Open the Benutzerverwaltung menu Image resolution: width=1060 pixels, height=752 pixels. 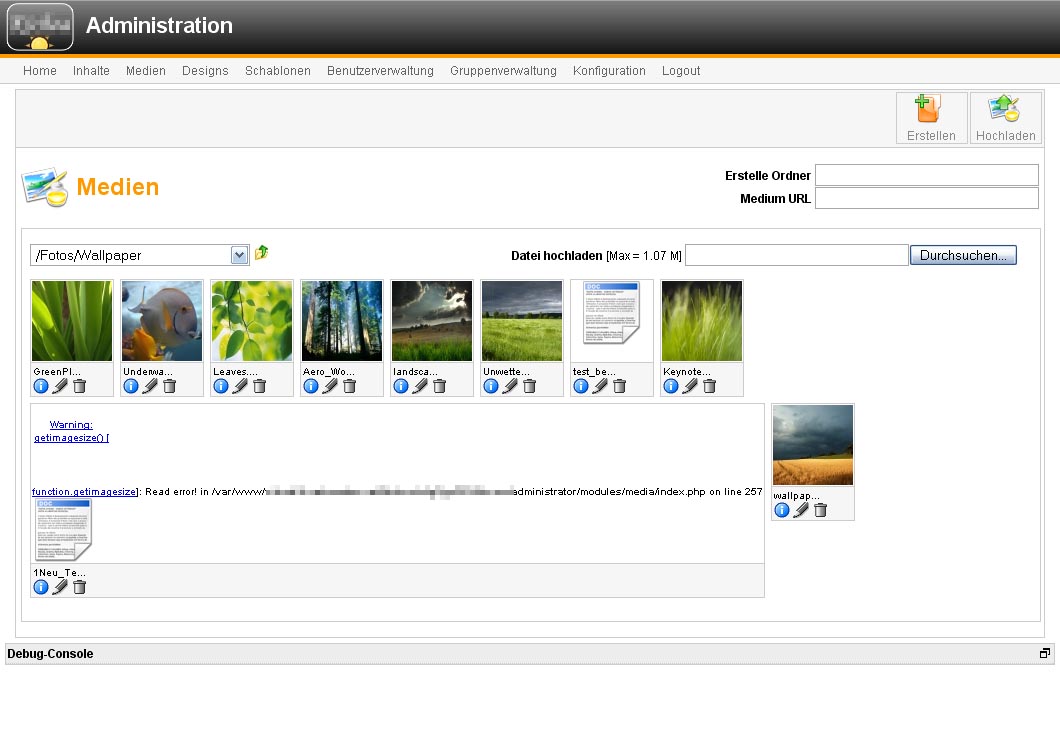(x=380, y=71)
